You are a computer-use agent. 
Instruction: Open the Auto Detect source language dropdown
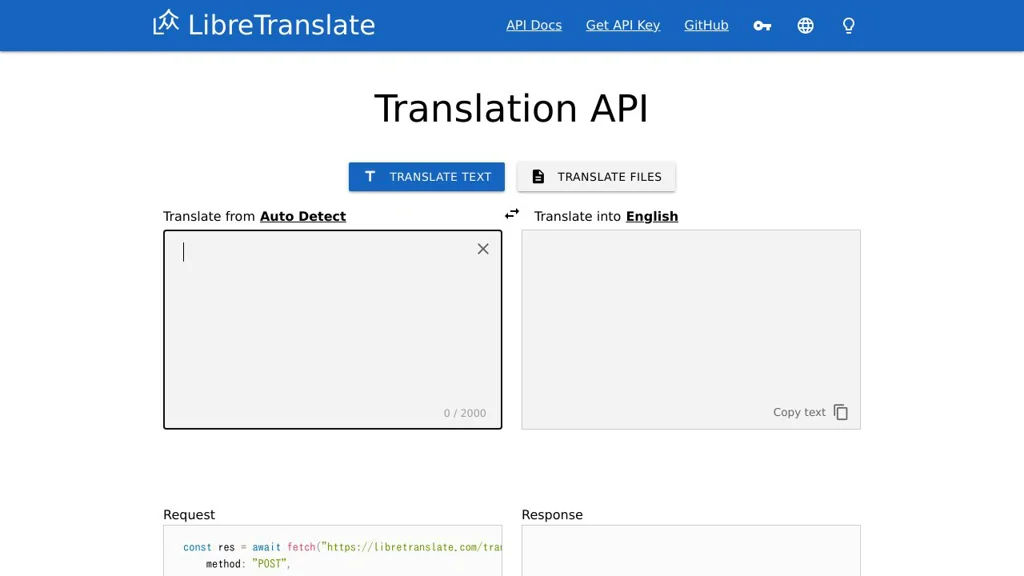(x=302, y=216)
